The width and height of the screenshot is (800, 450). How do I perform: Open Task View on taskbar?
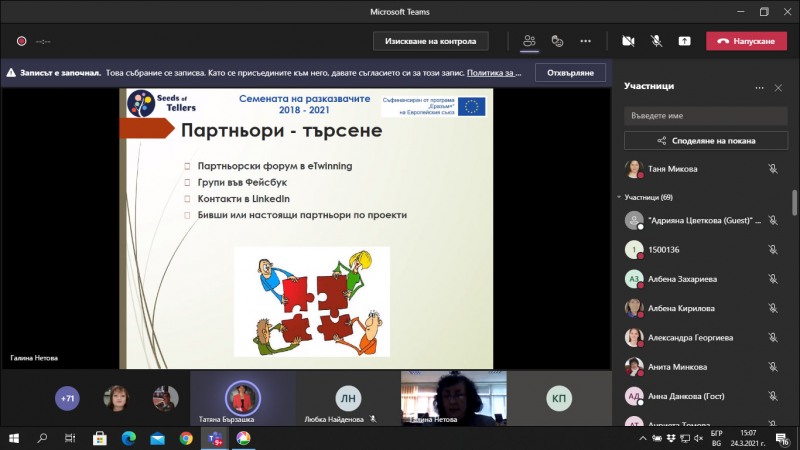coord(70,438)
